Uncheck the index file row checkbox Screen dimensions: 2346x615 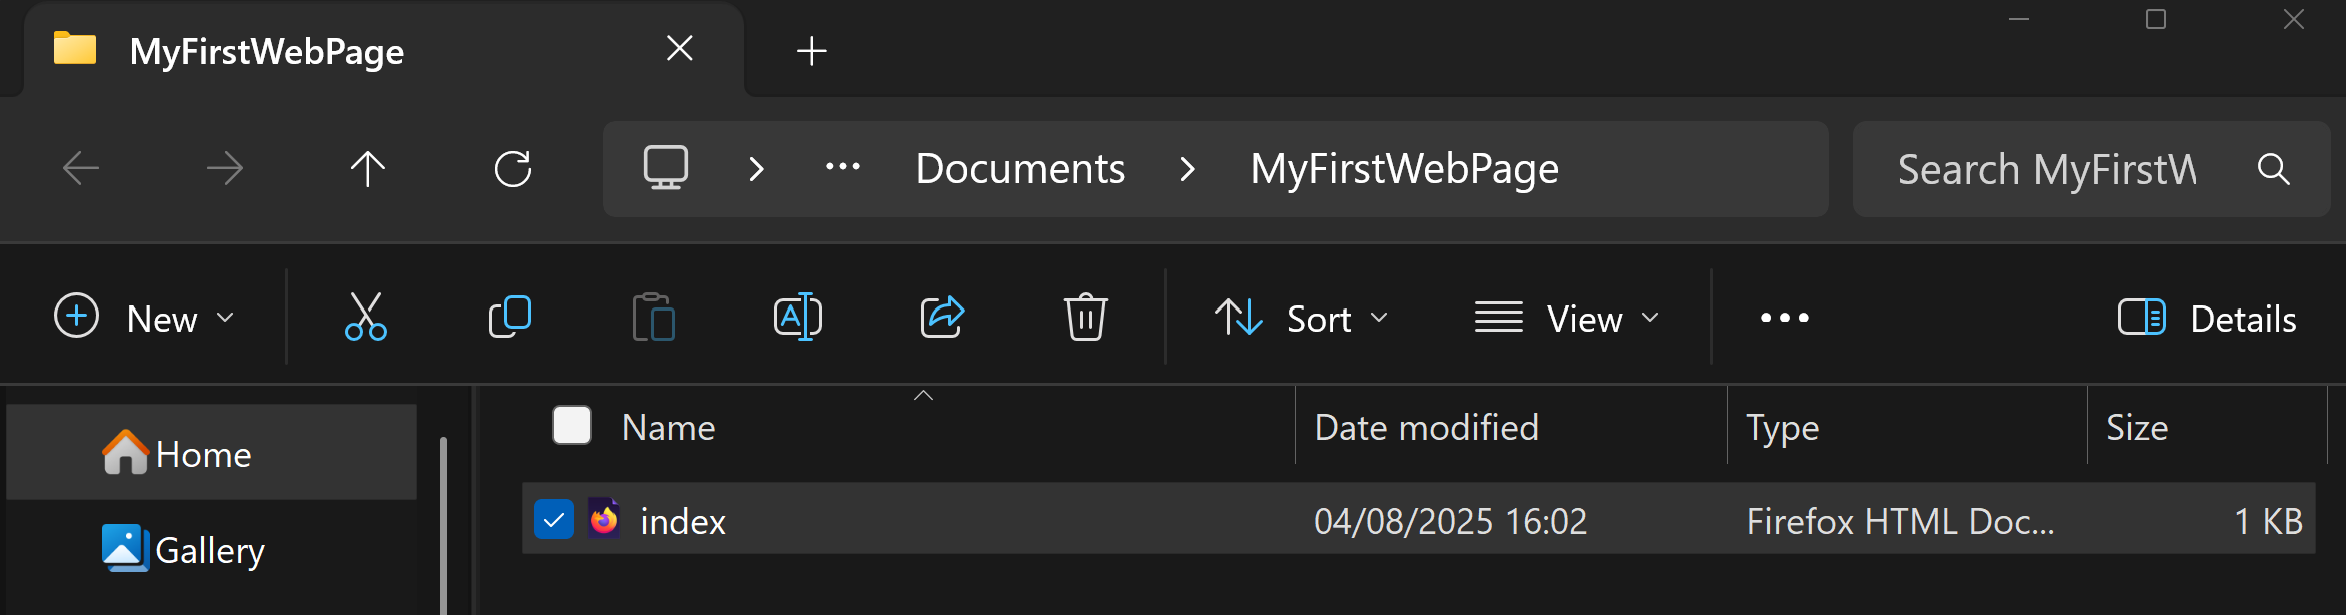pyautogui.click(x=553, y=520)
